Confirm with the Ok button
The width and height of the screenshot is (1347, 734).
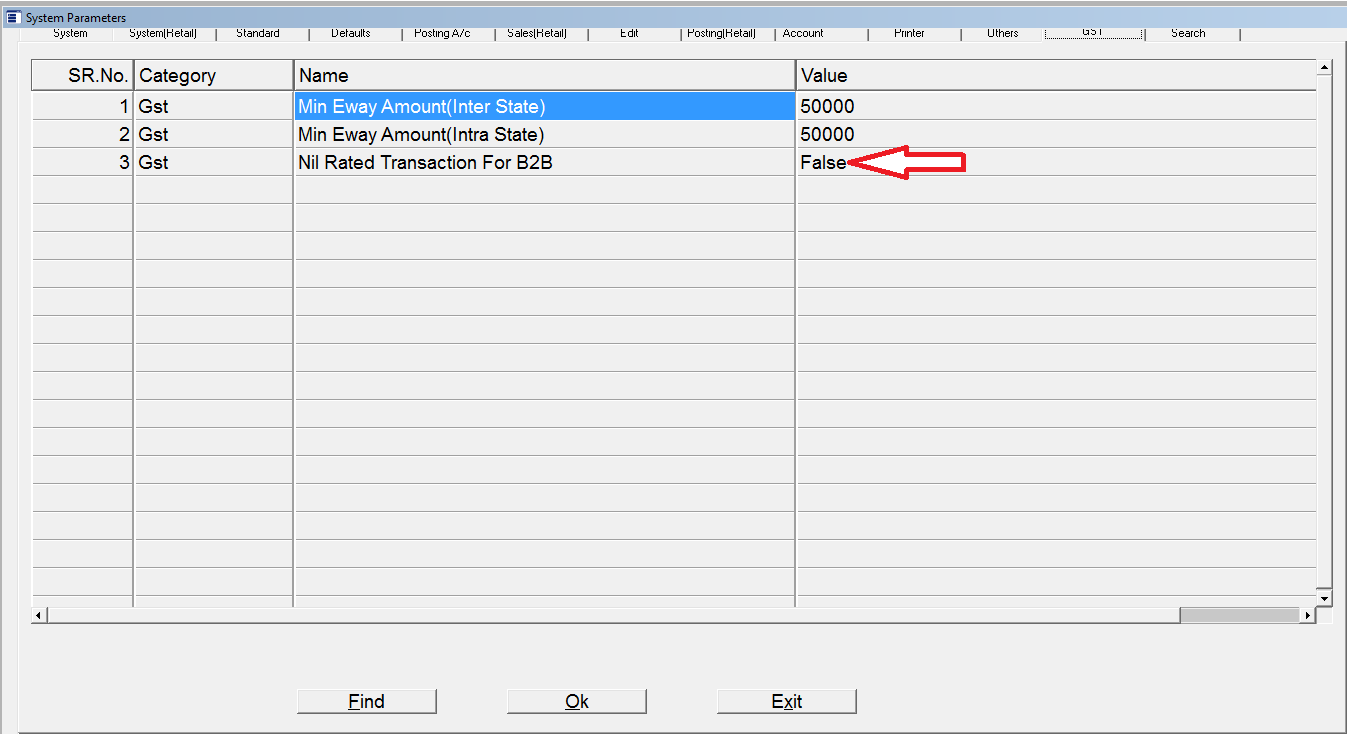[577, 701]
